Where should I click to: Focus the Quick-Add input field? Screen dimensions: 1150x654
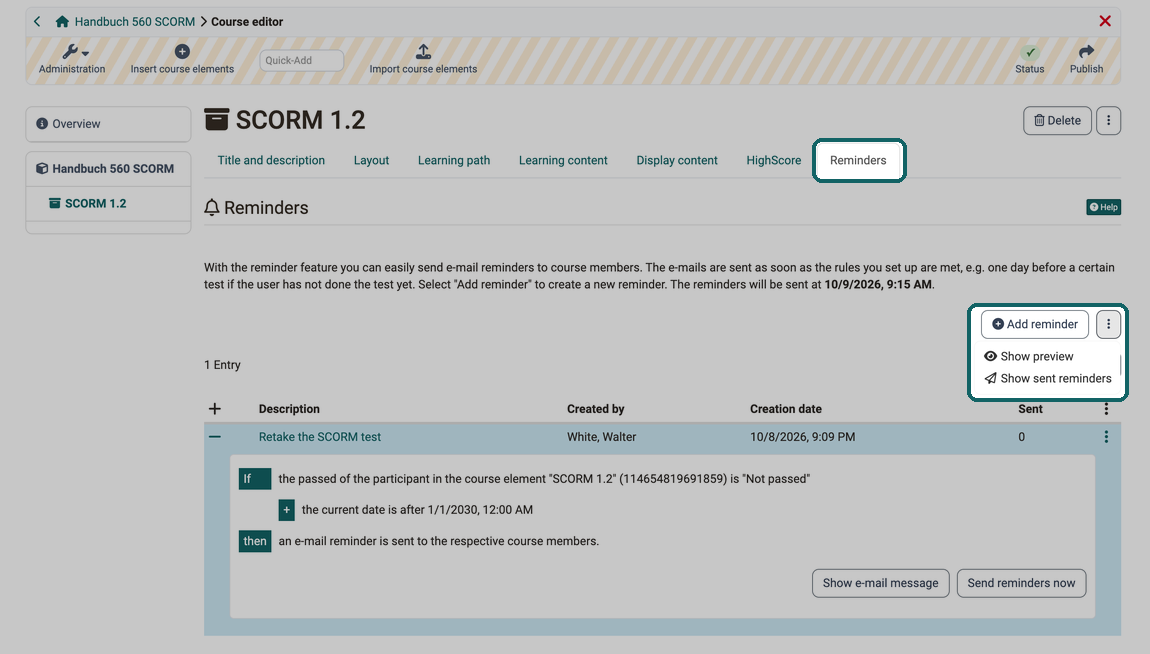(x=301, y=60)
